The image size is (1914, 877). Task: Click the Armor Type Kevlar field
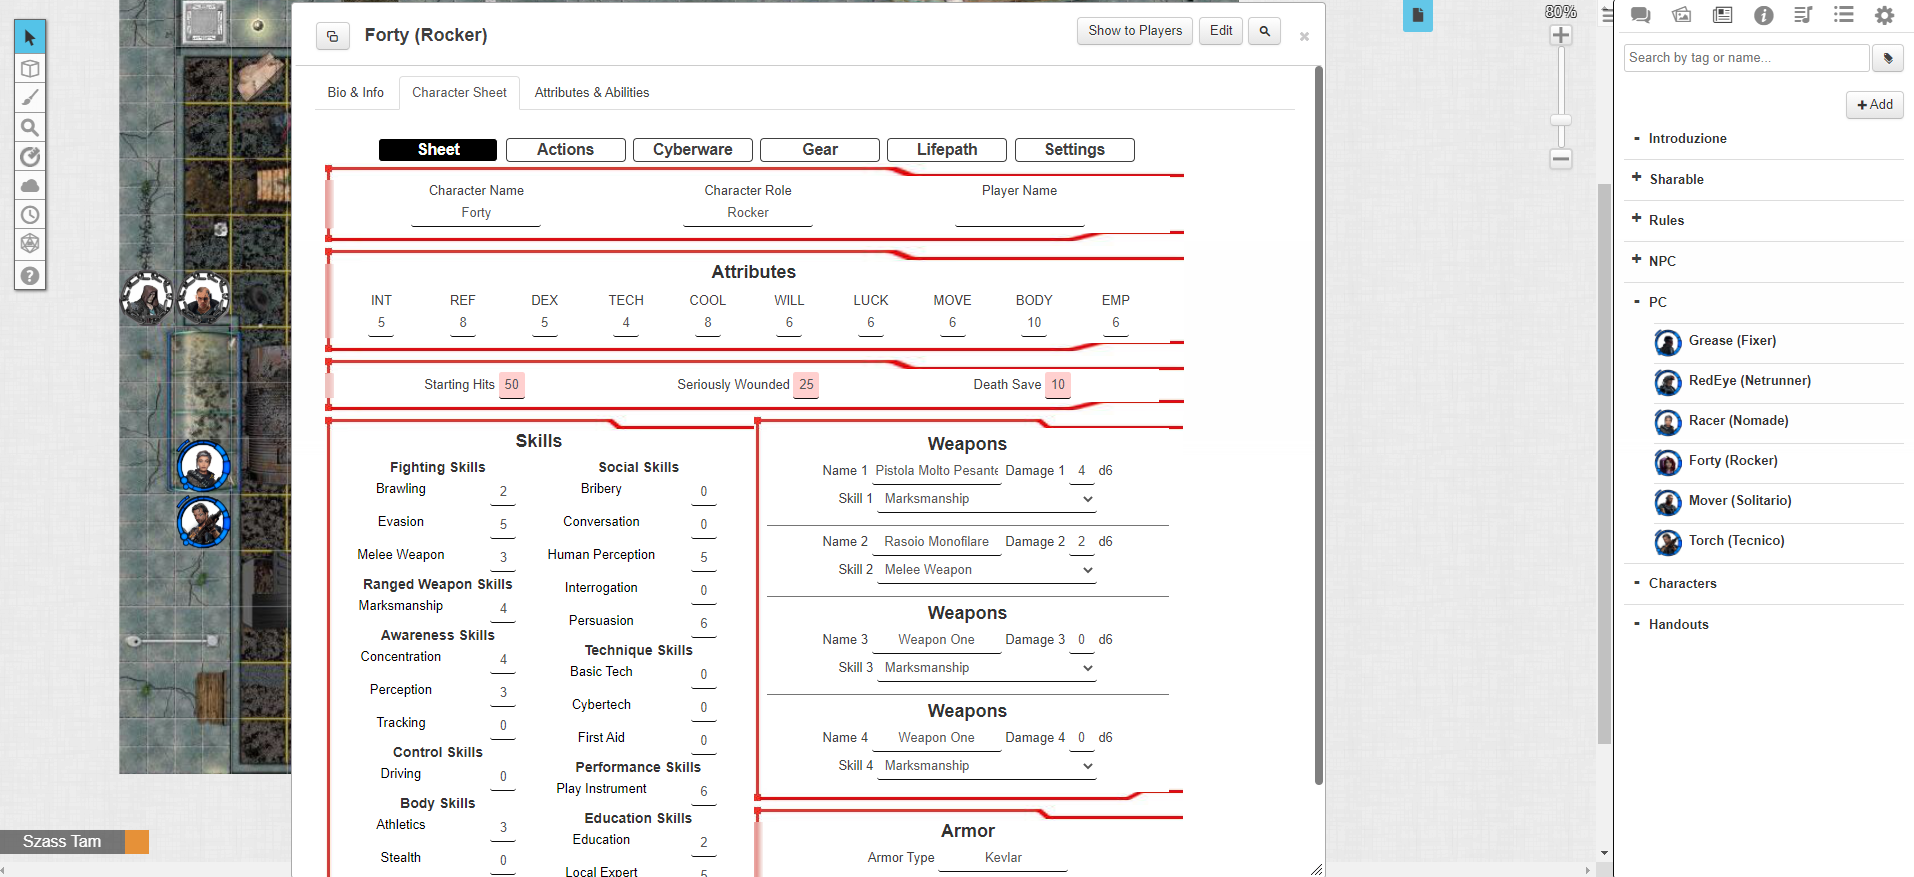(1003, 858)
